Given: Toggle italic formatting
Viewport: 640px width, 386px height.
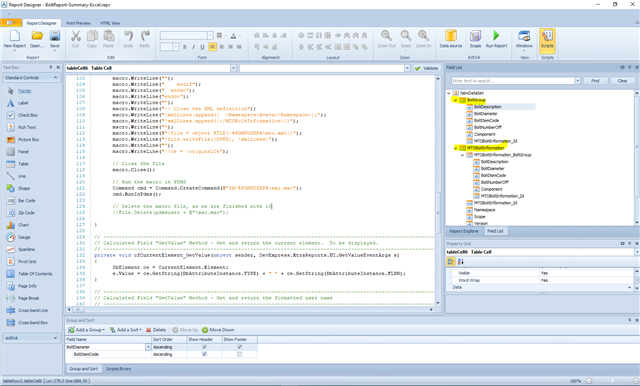Looking at the screenshot, I should click(193, 47).
